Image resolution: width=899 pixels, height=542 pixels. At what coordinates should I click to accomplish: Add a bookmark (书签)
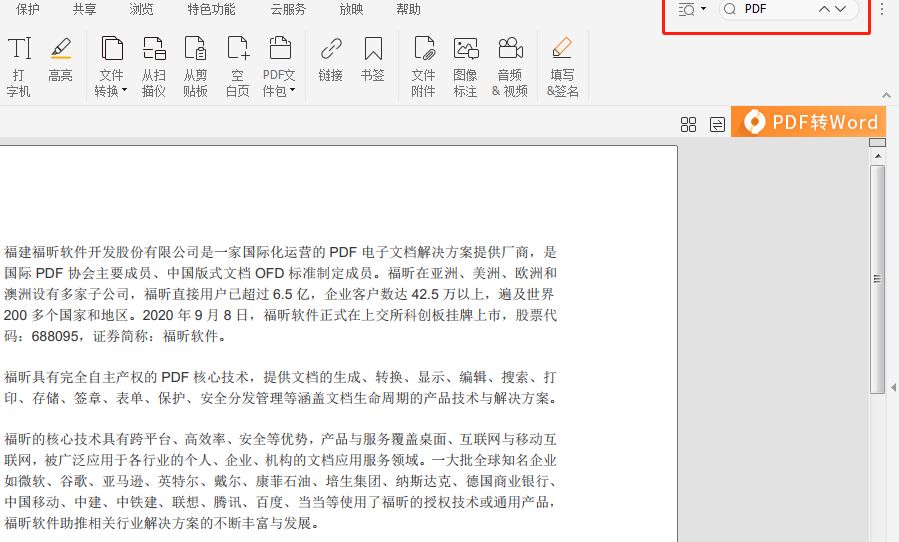click(x=372, y=59)
